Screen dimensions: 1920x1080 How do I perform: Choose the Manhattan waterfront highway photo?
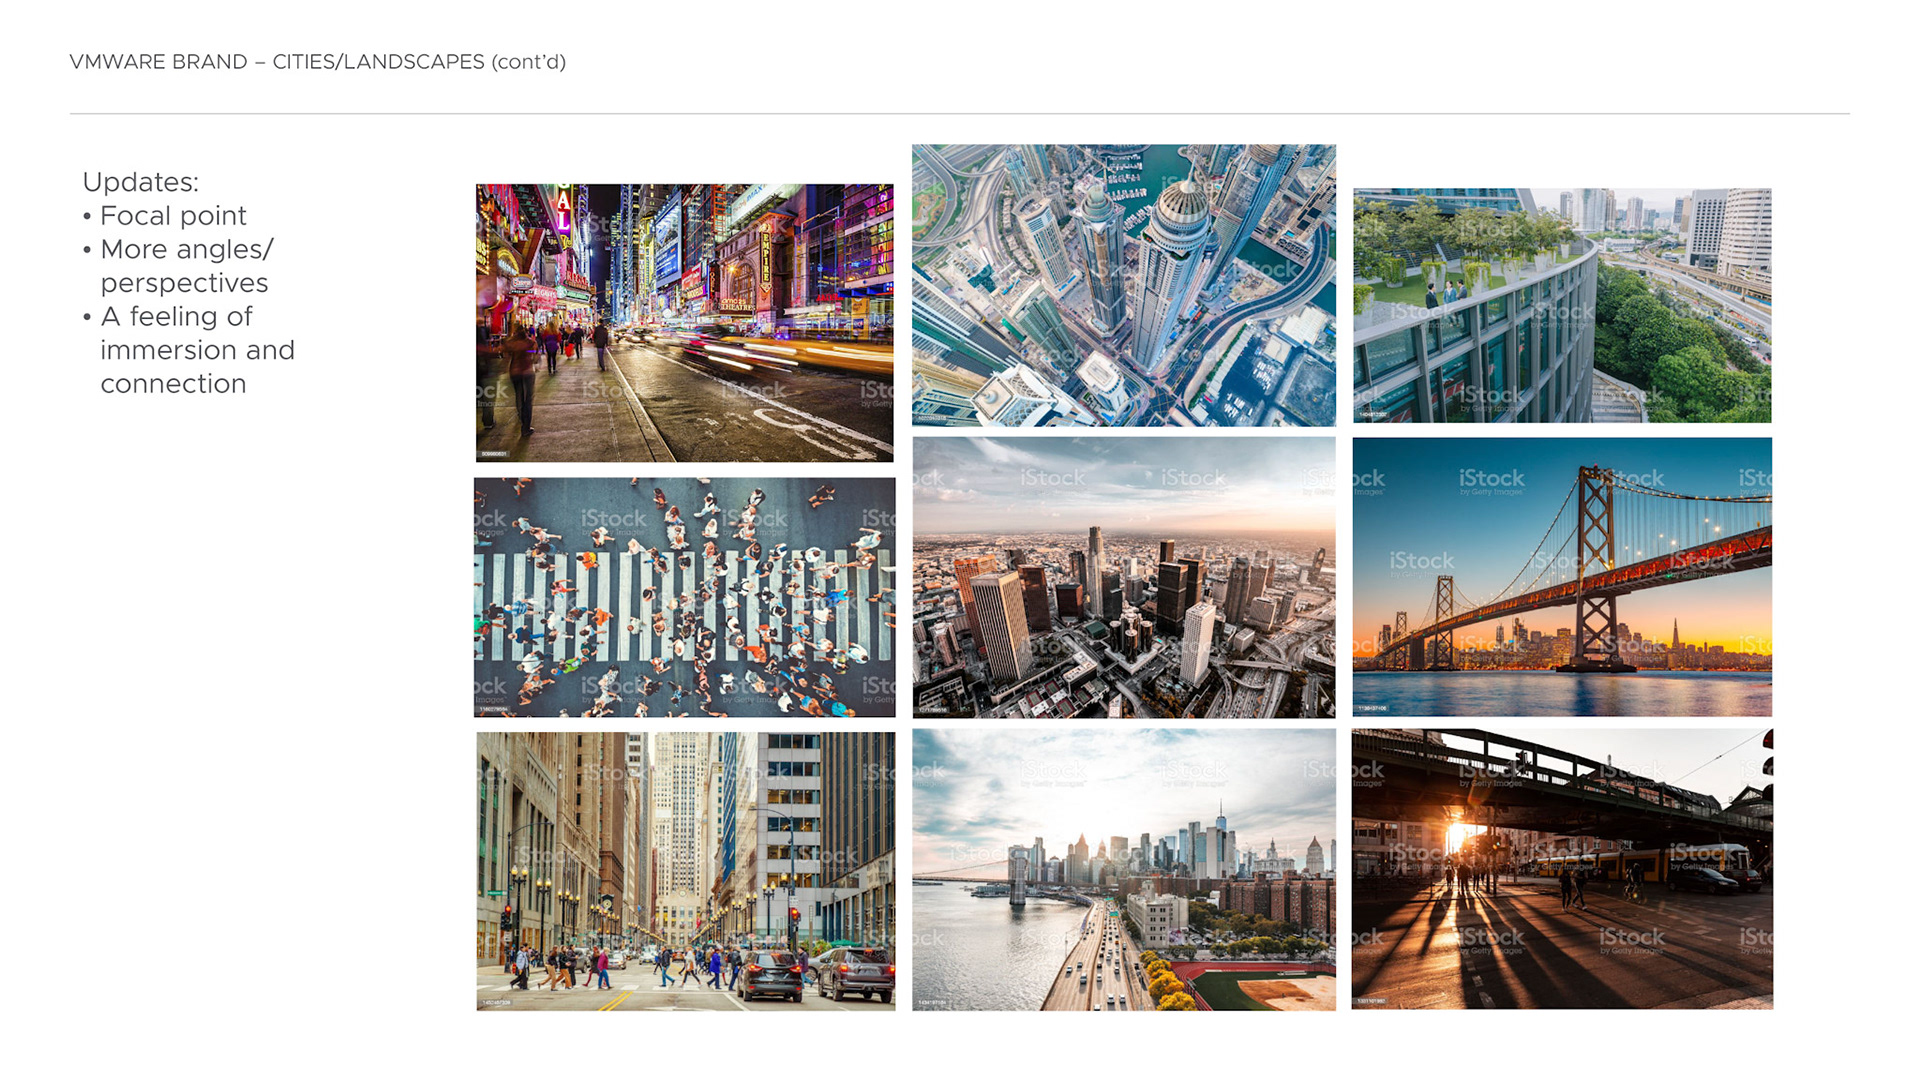[x=1124, y=869]
